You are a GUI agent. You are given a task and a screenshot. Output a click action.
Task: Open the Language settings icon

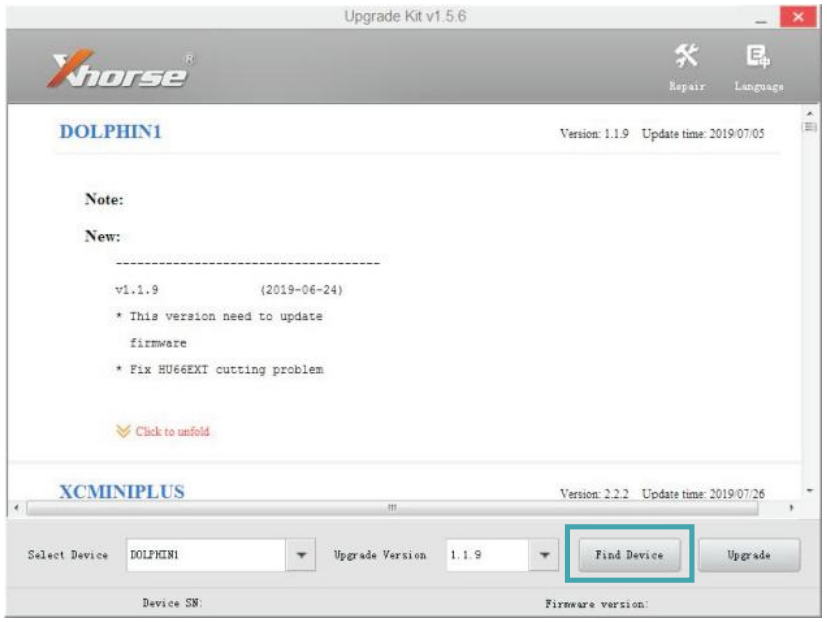click(x=758, y=68)
